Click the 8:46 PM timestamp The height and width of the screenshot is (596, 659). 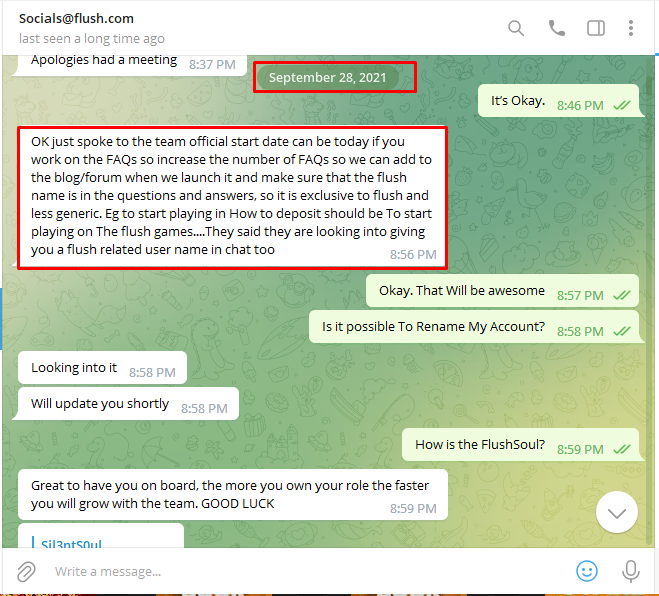580,105
